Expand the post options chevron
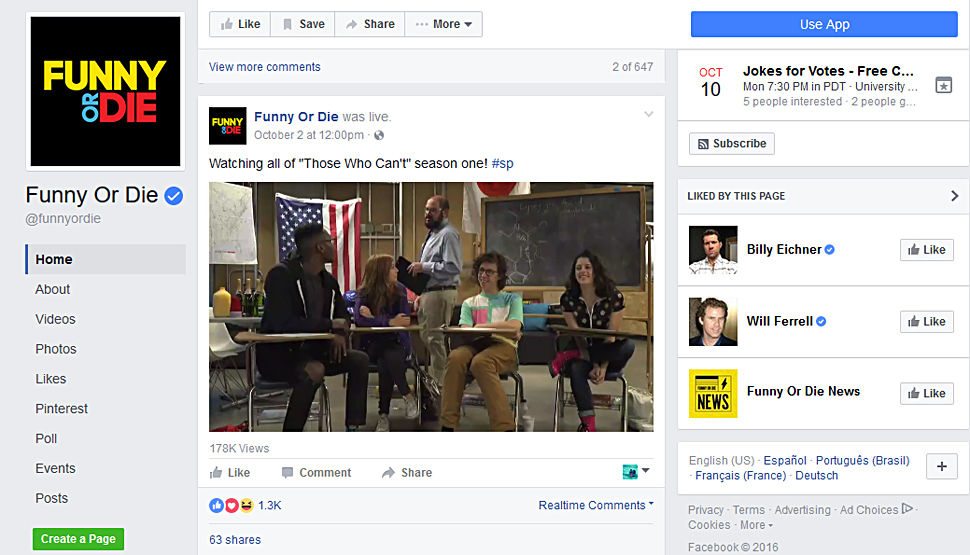This screenshot has height=555, width=970. point(648,114)
